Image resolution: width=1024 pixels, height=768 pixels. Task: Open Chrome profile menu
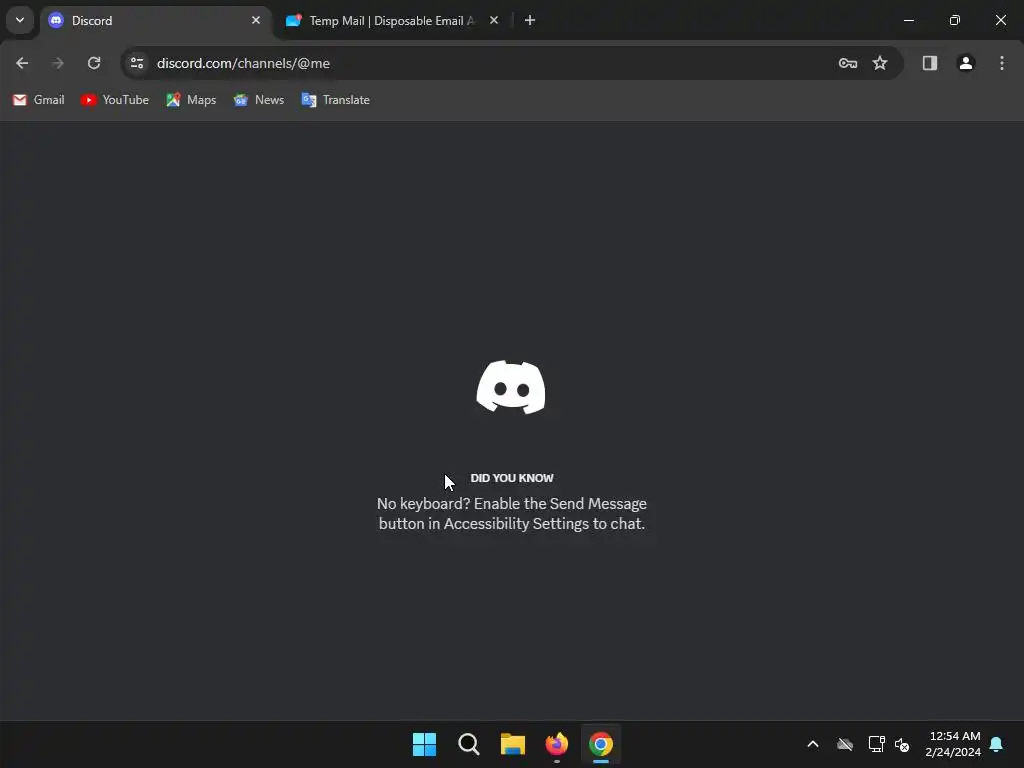pos(966,63)
